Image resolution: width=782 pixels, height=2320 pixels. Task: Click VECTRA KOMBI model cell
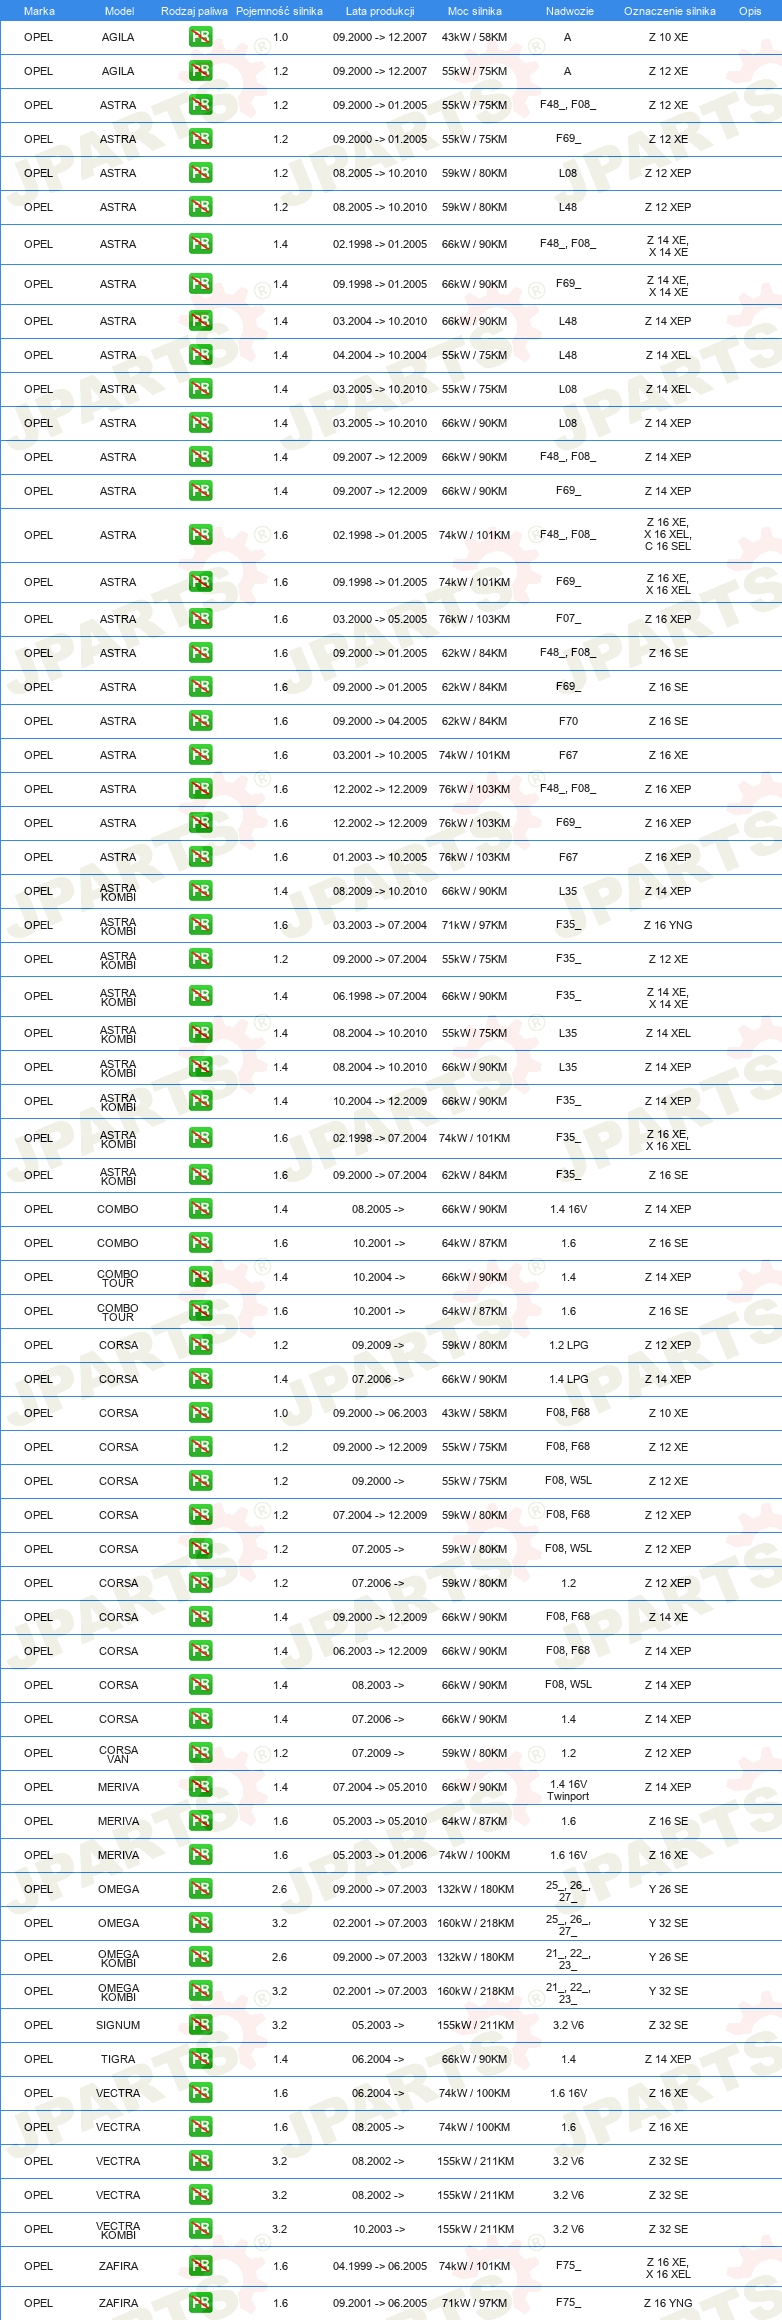pyautogui.click(x=118, y=2230)
